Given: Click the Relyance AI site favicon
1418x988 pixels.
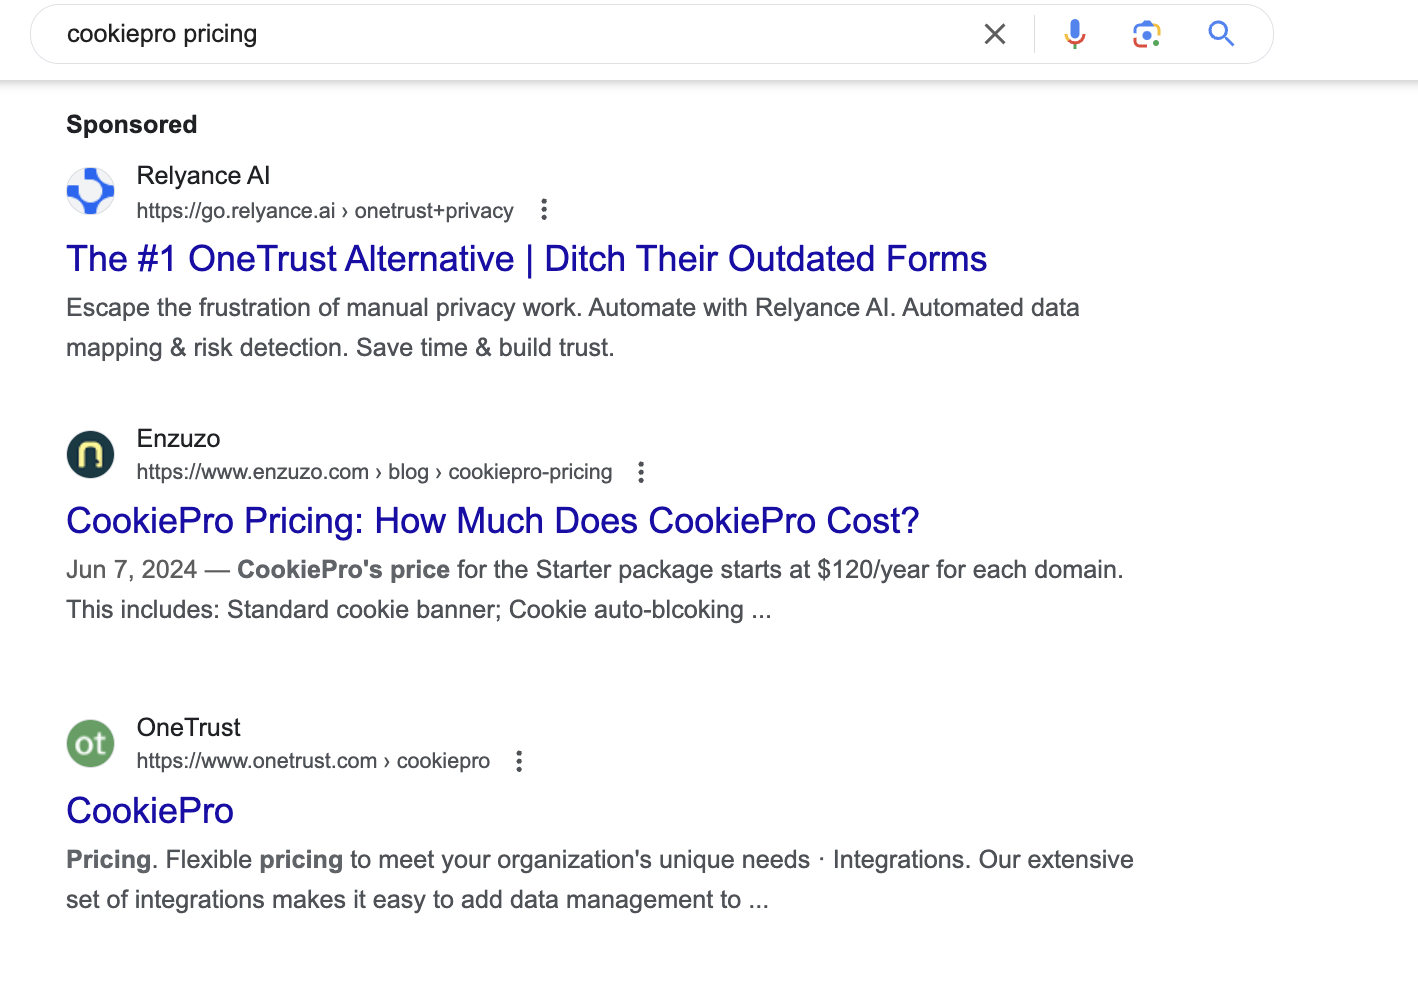Looking at the screenshot, I should [90, 191].
